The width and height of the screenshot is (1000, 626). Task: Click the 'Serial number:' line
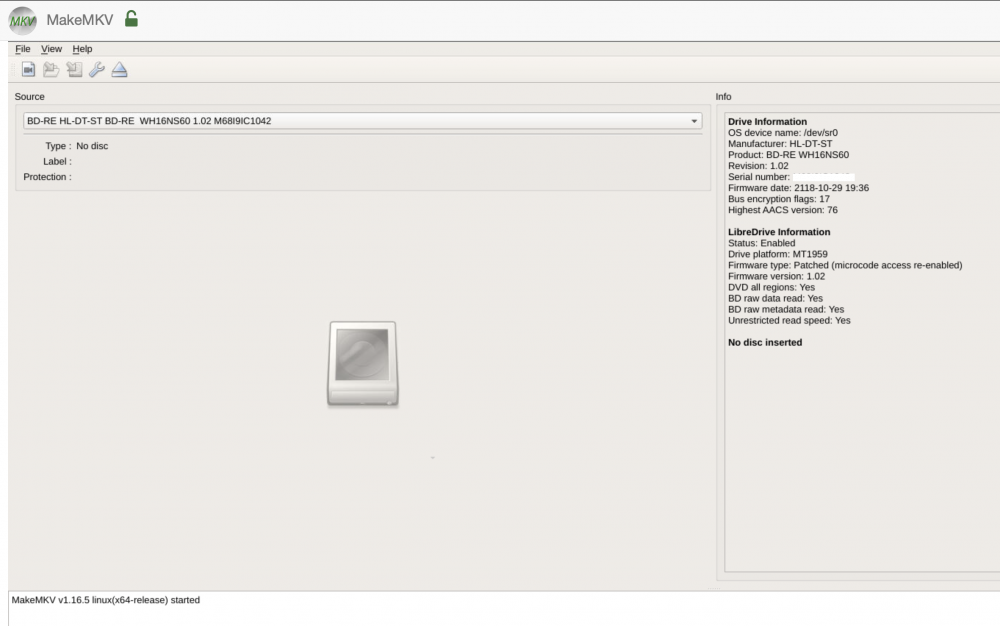pyautogui.click(x=759, y=177)
